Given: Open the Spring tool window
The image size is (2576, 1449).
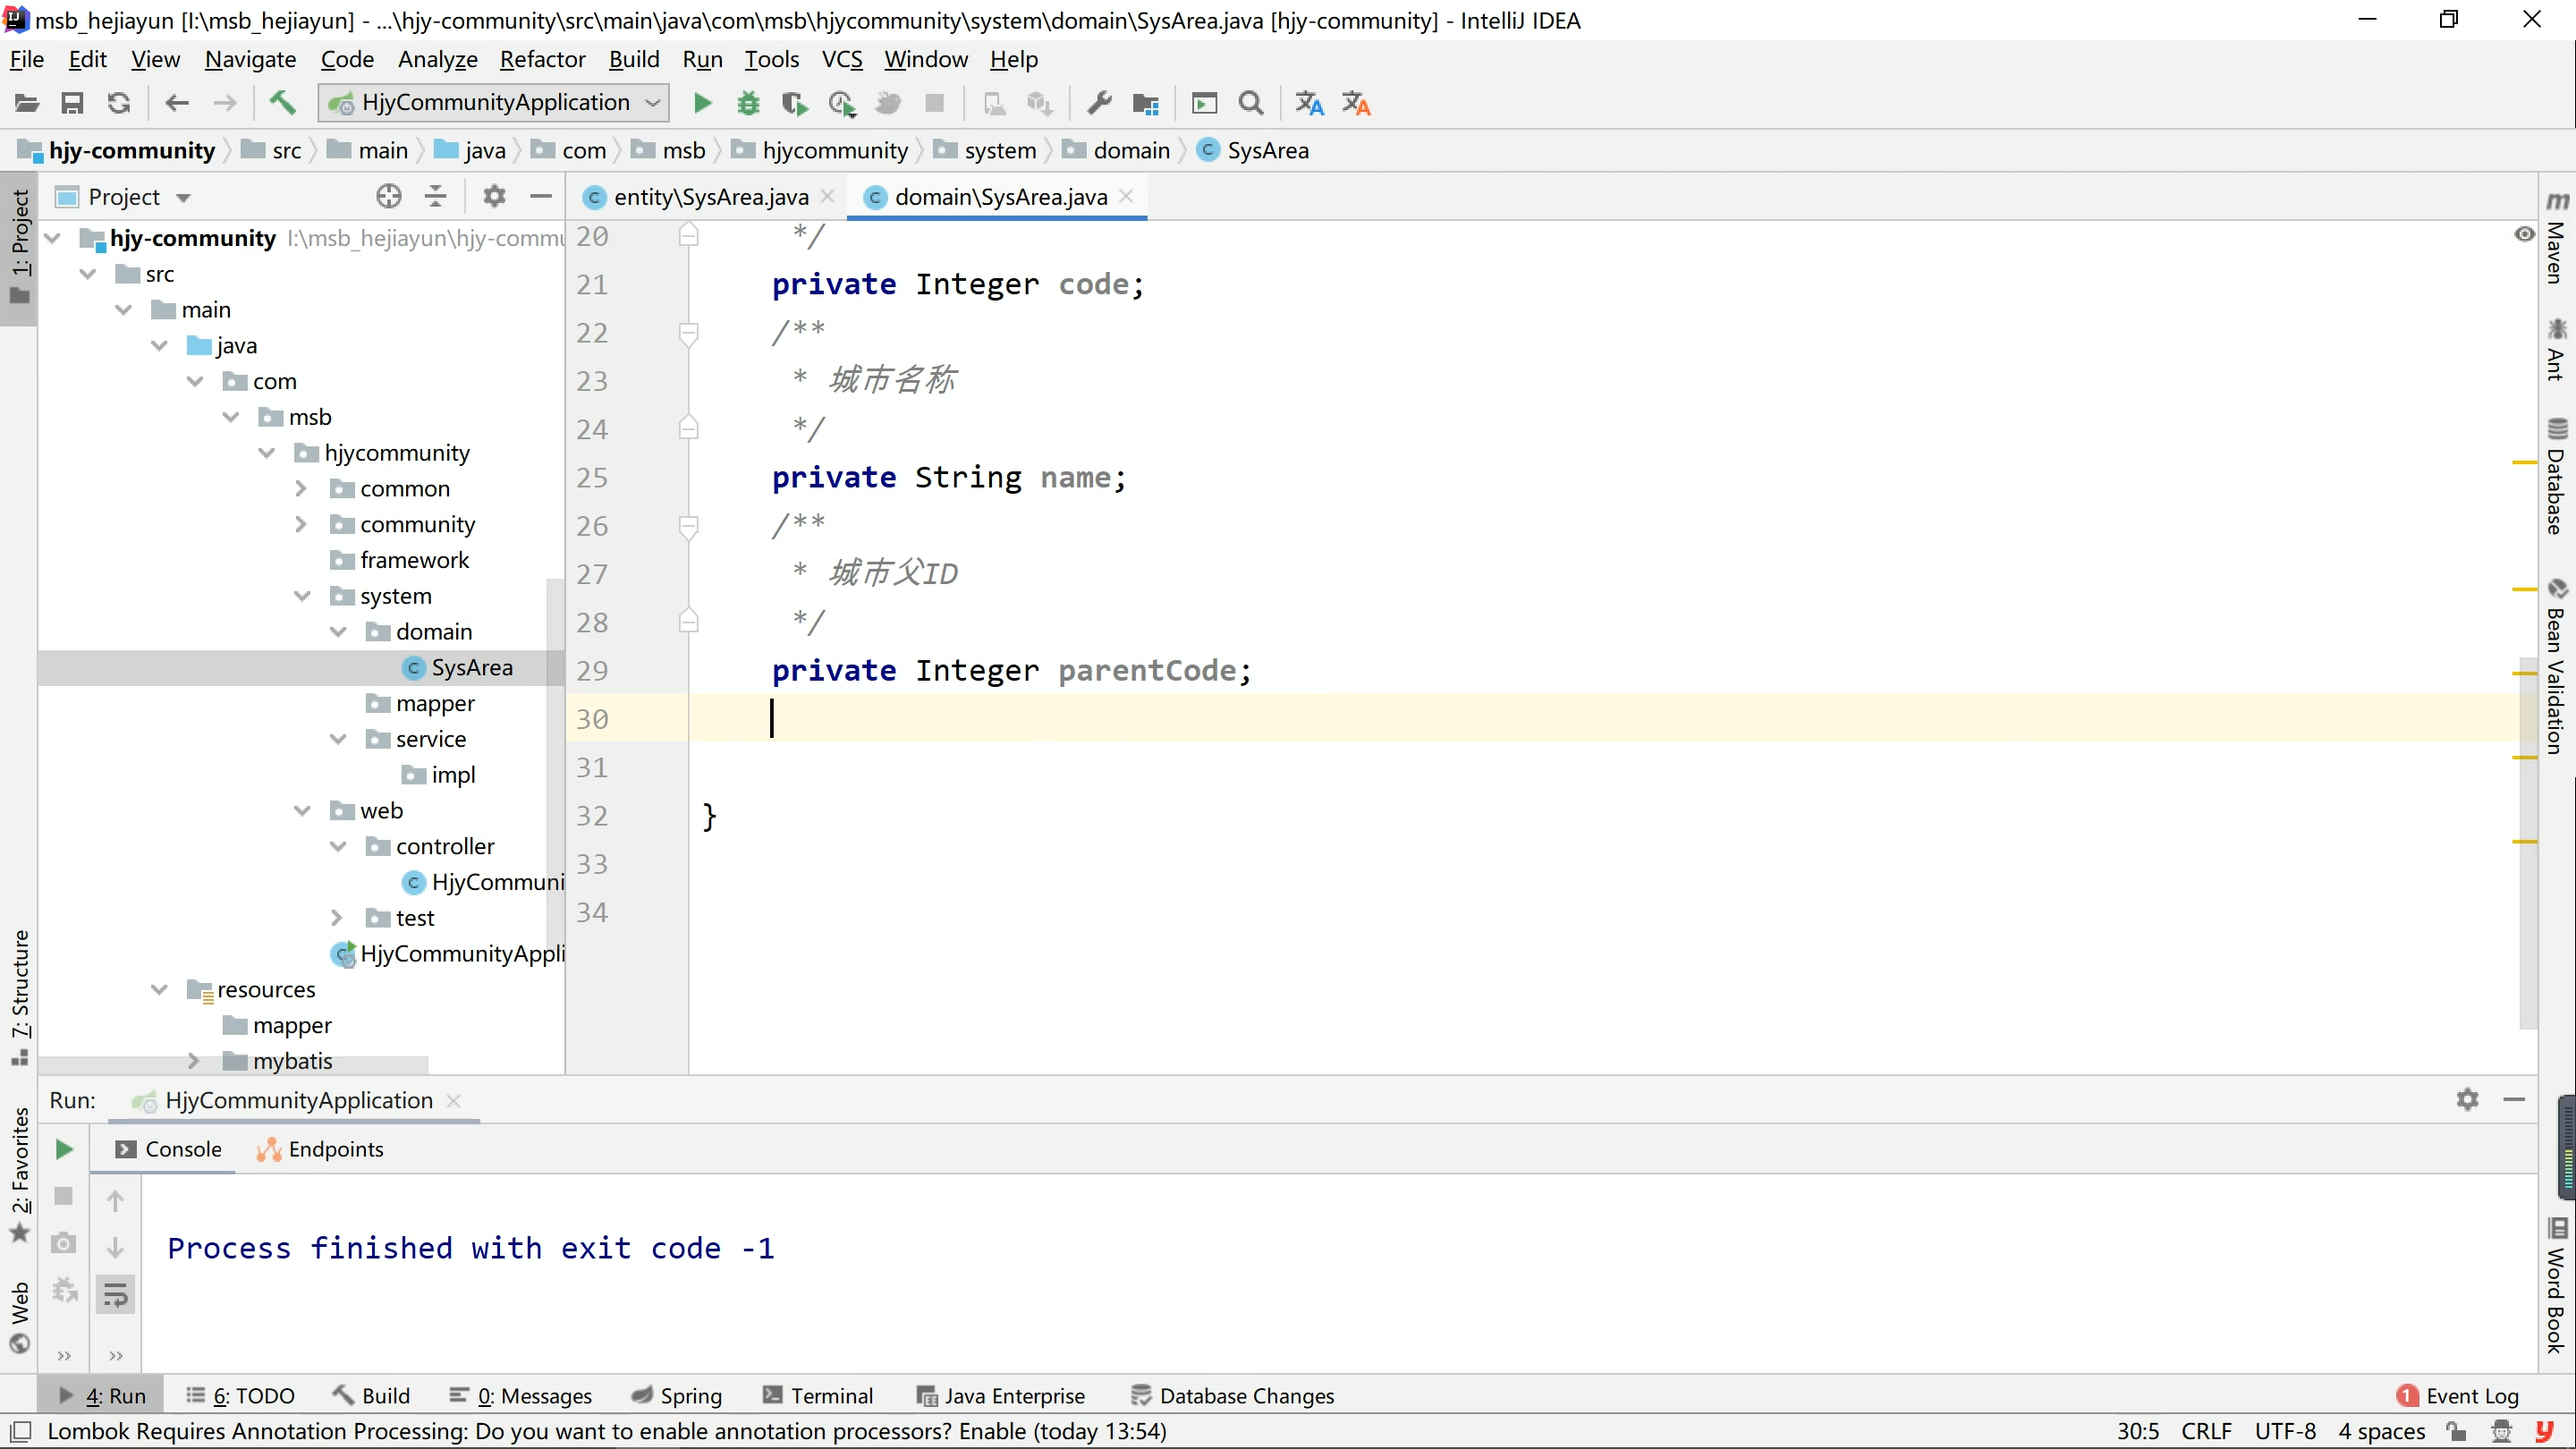Looking at the screenshot, I should click(677, 1395).
